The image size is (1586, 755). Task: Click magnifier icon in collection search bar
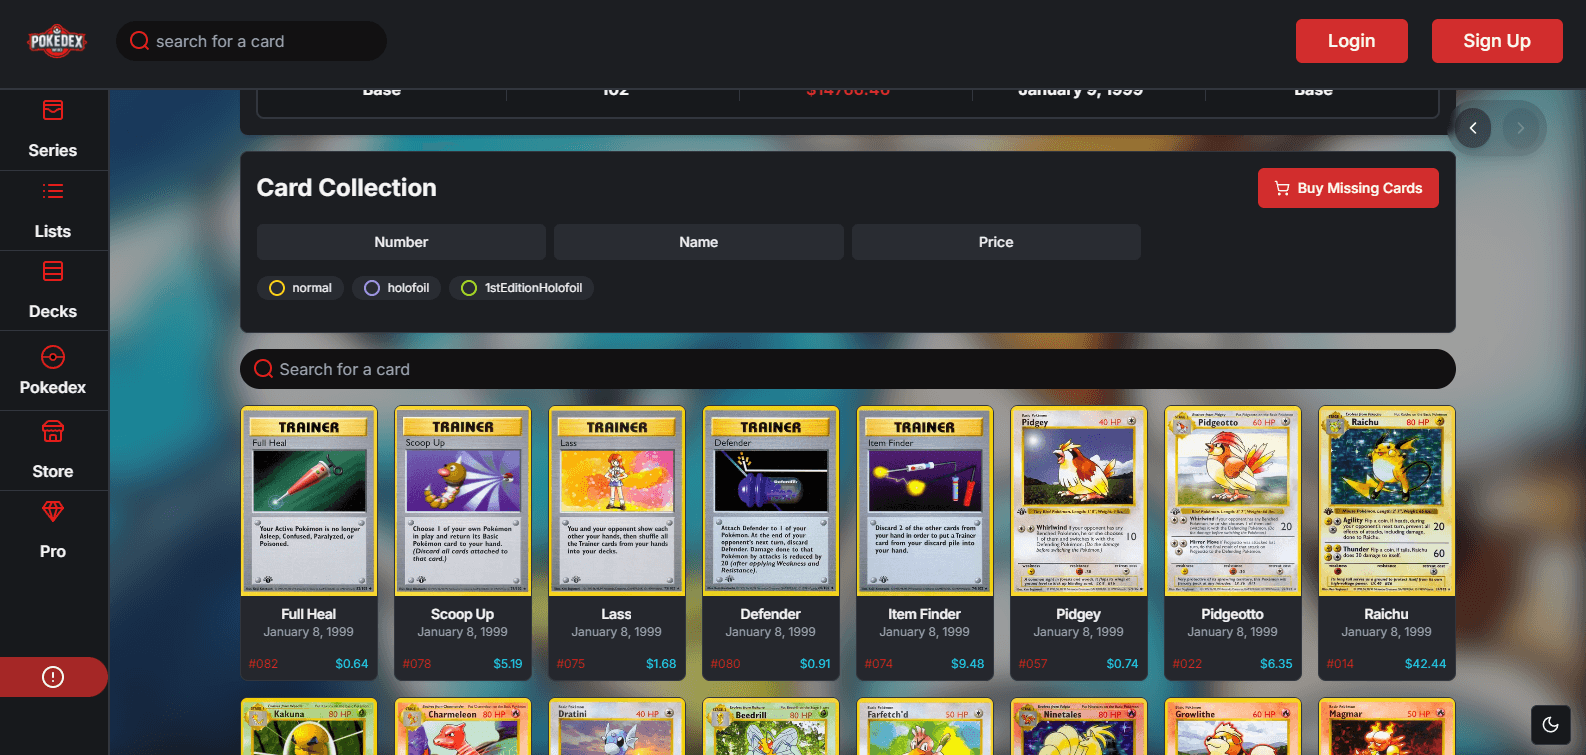(264, 369)
